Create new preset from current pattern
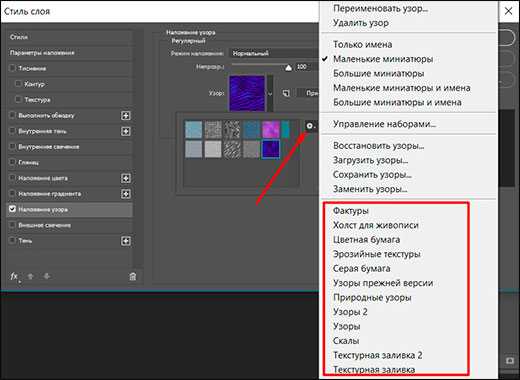The height and width of the screenshot is (380, 520). point(286,93)
